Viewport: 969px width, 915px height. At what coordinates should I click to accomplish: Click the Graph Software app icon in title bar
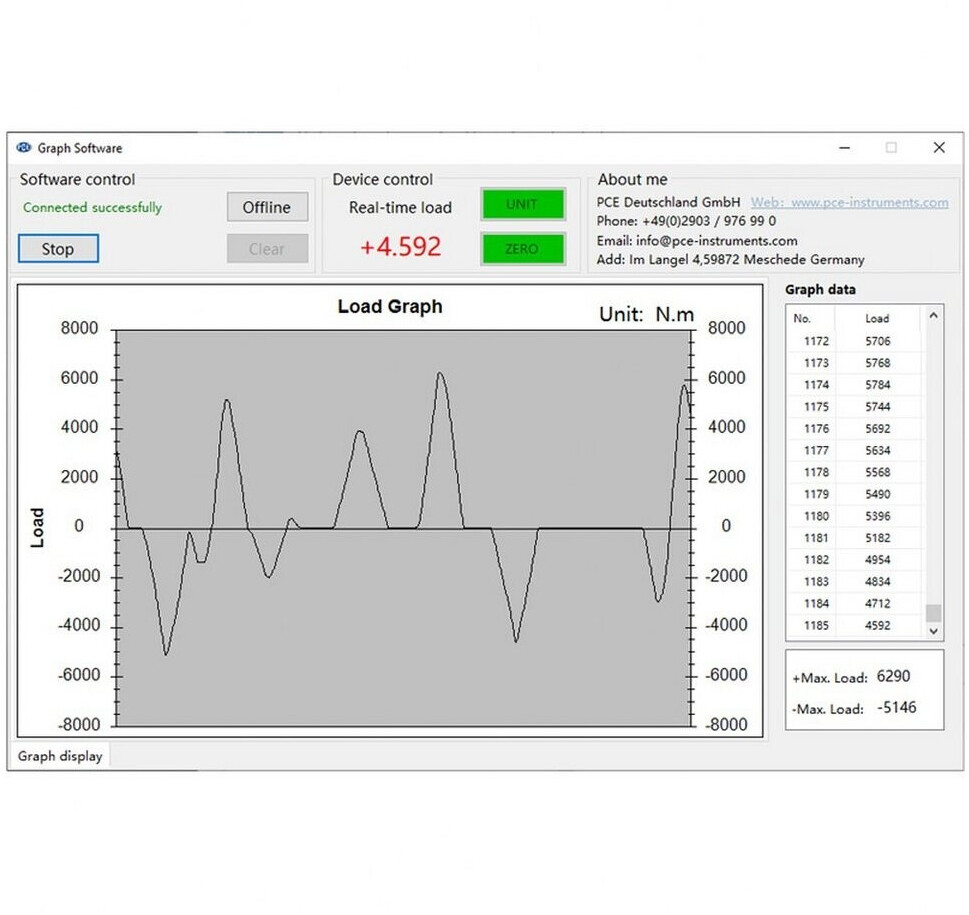23,148
